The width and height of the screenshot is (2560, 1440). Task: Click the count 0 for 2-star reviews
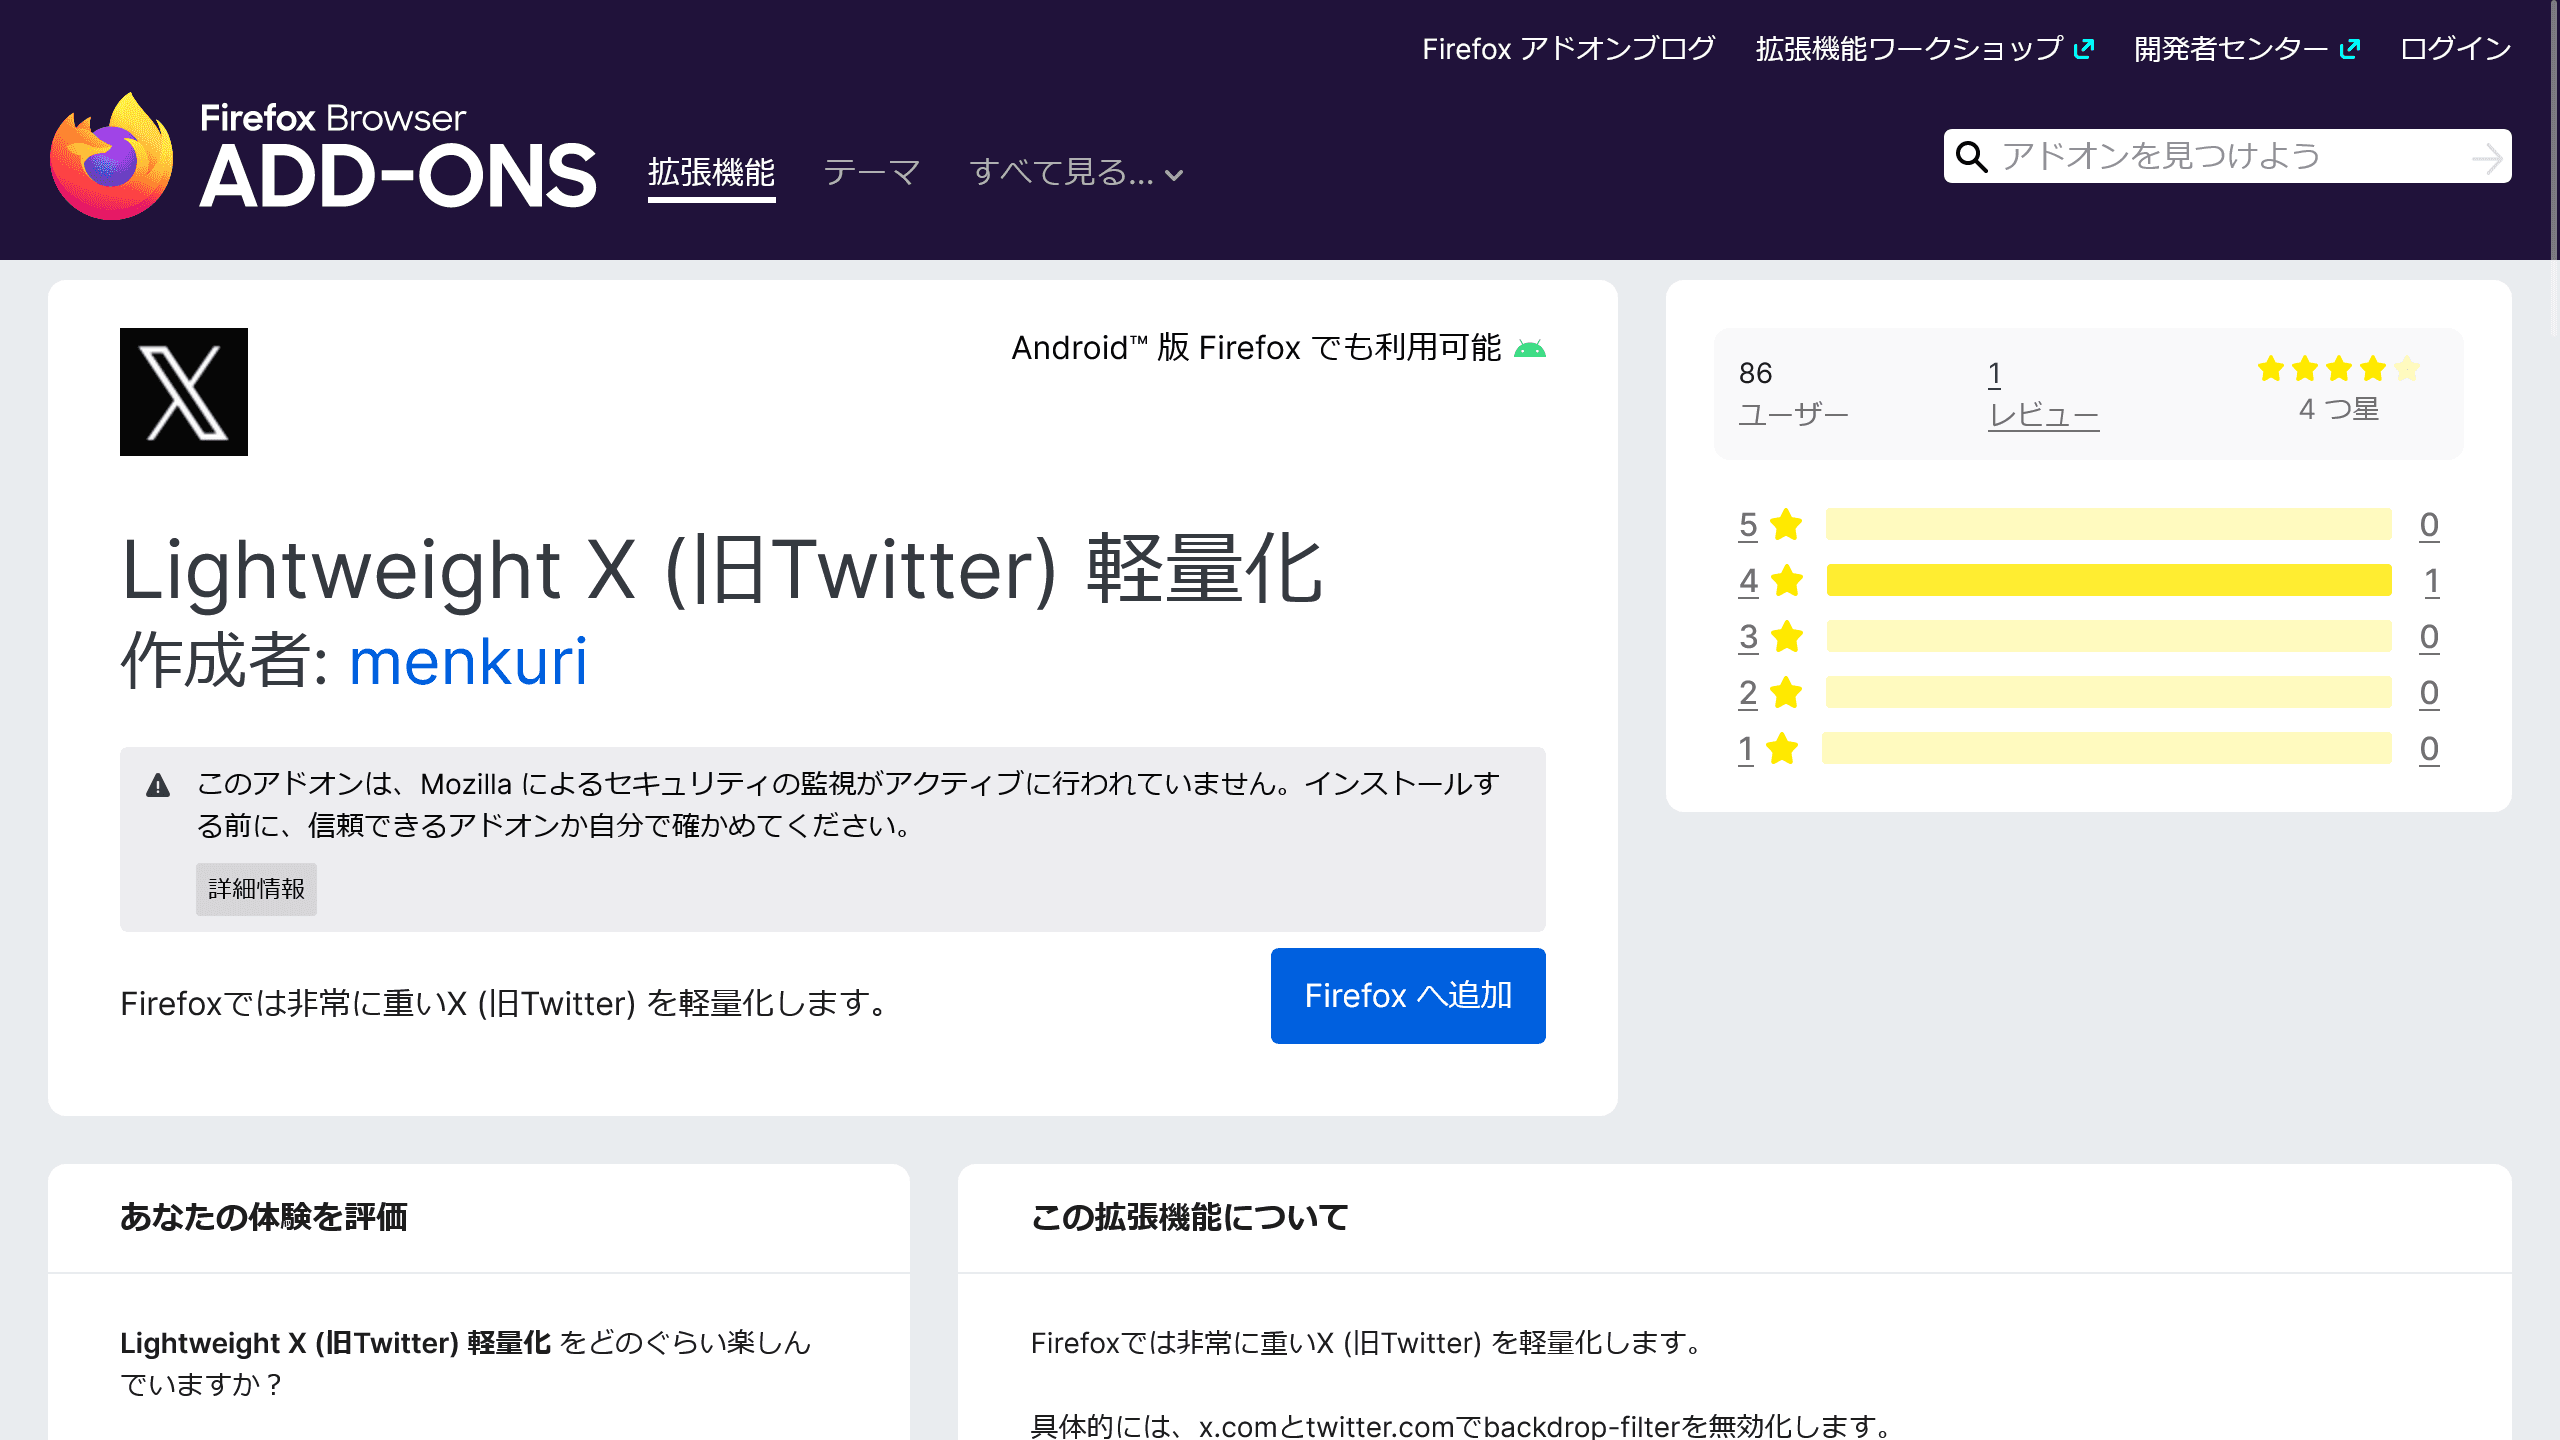2429,693
